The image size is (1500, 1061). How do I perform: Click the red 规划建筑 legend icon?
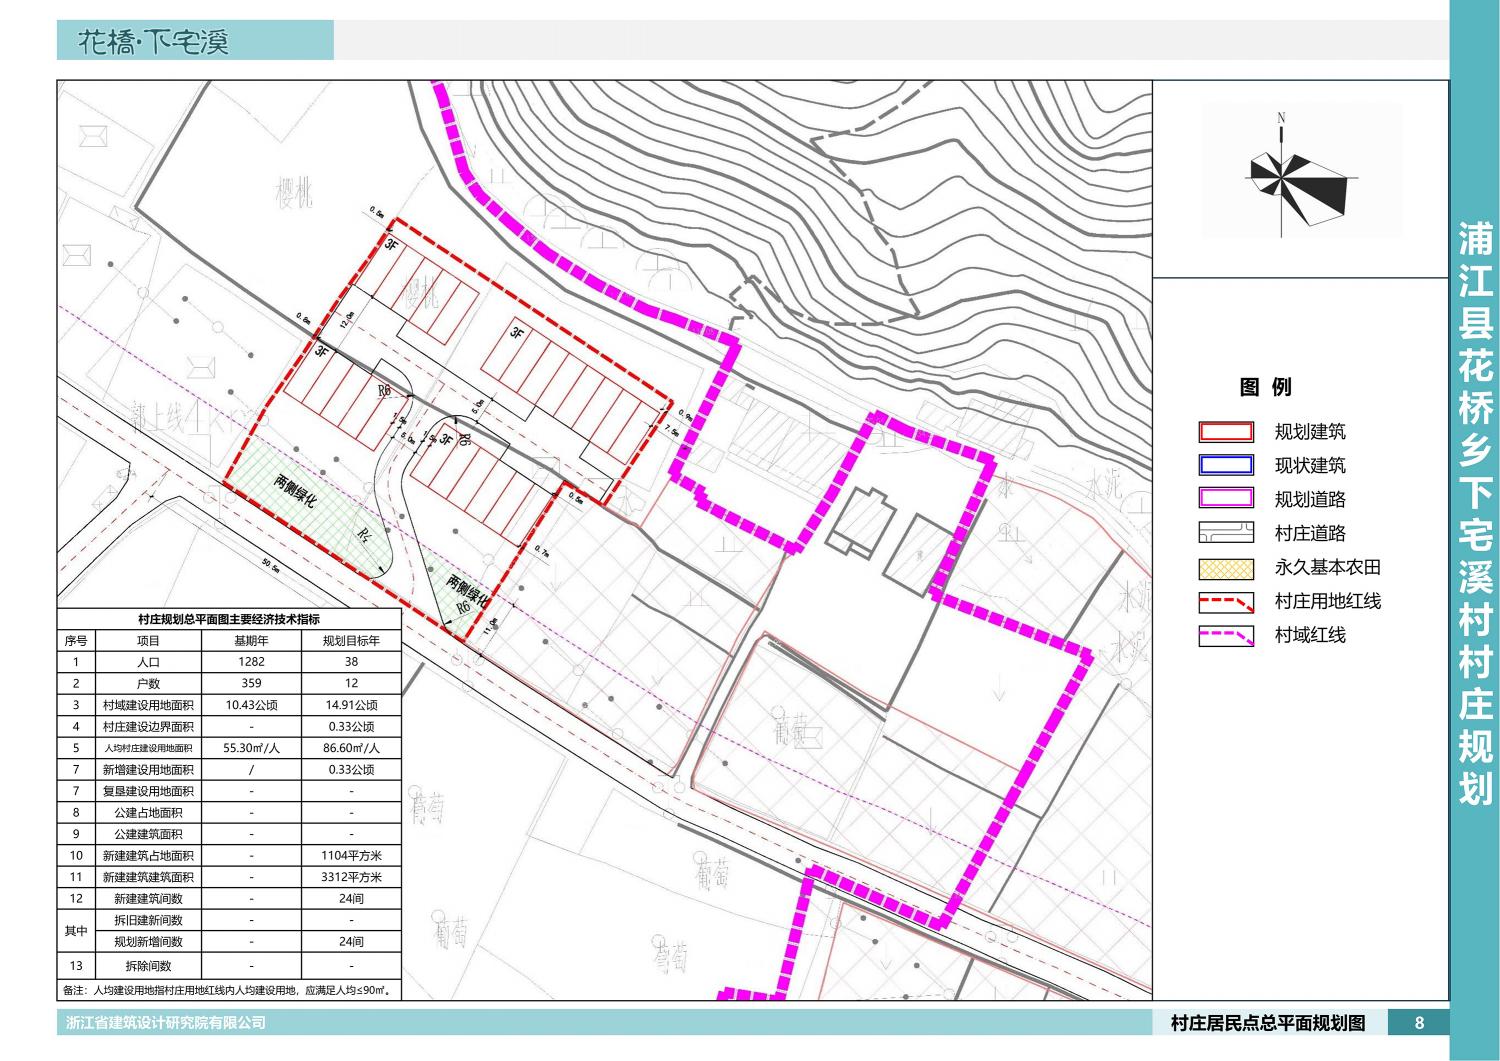pyautogui.click(x=1225, y=432)
